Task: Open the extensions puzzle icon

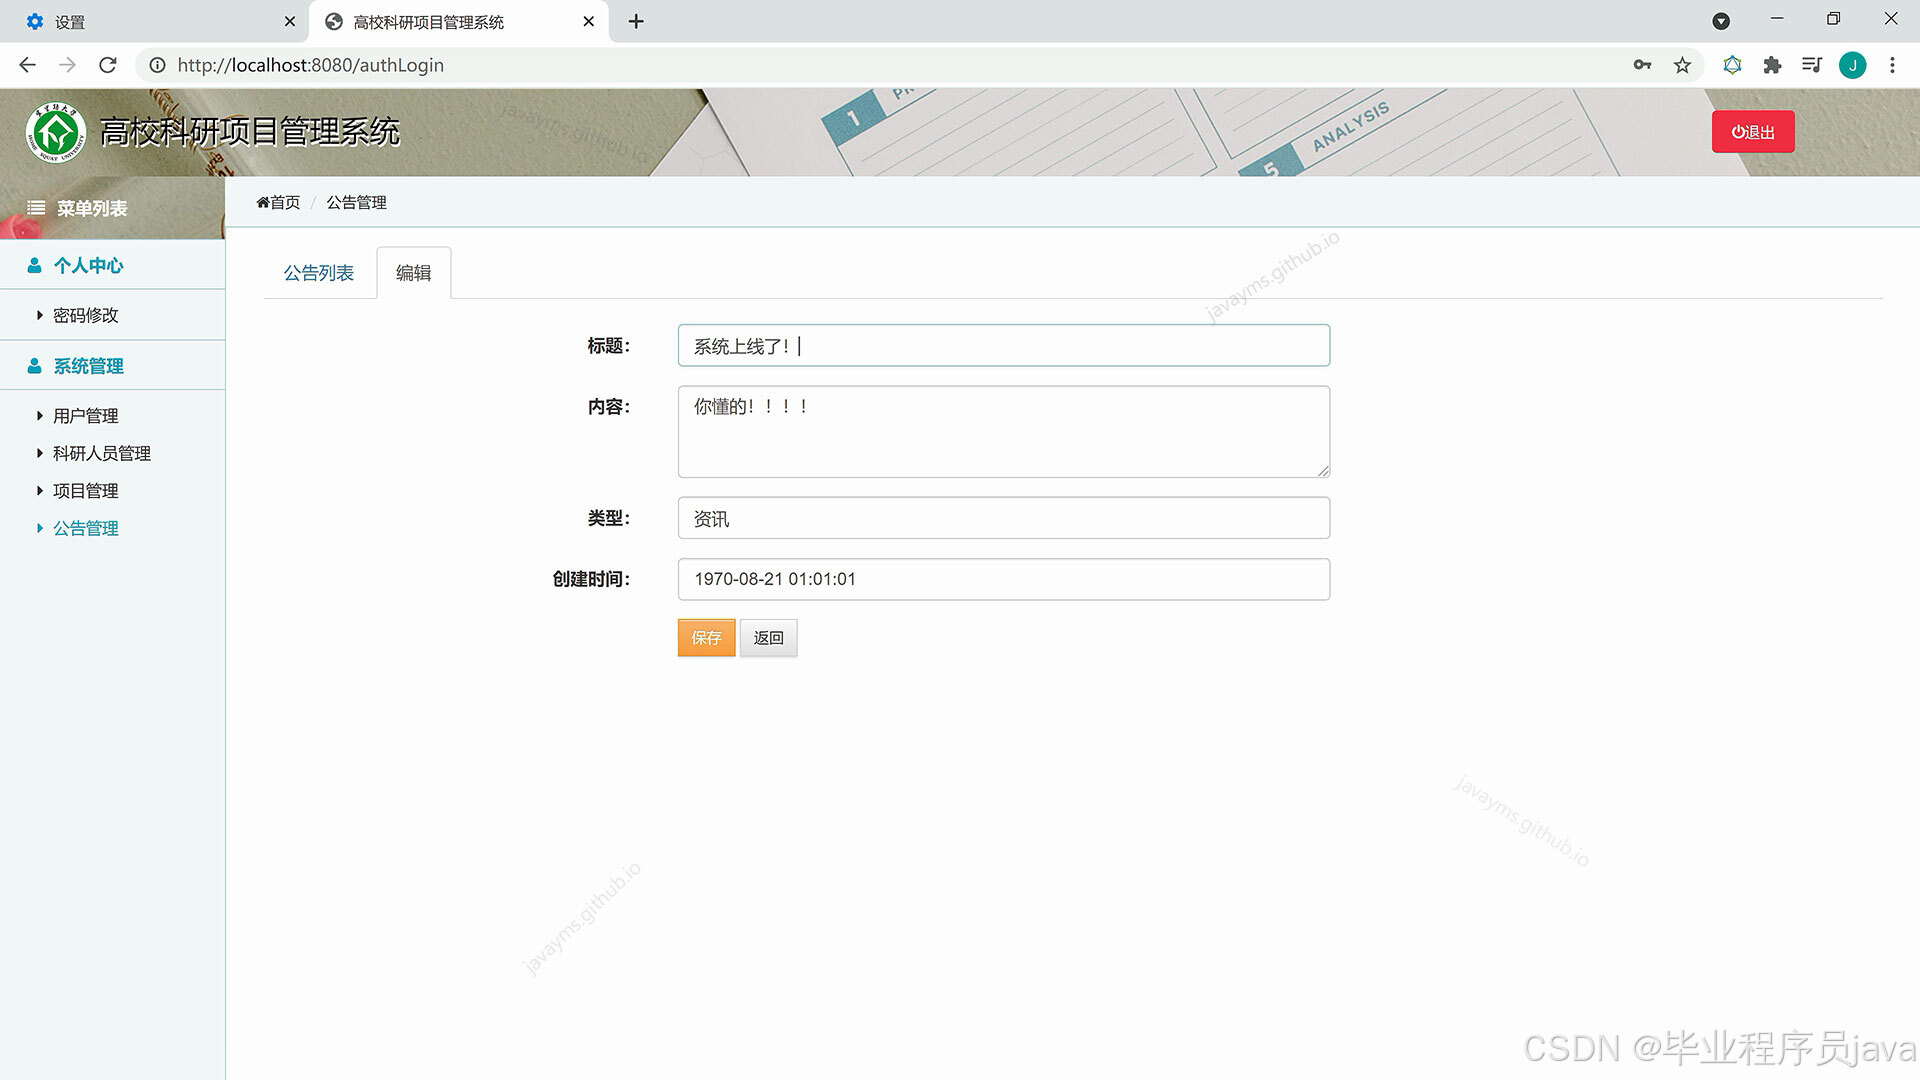Action: (1772, 65)
